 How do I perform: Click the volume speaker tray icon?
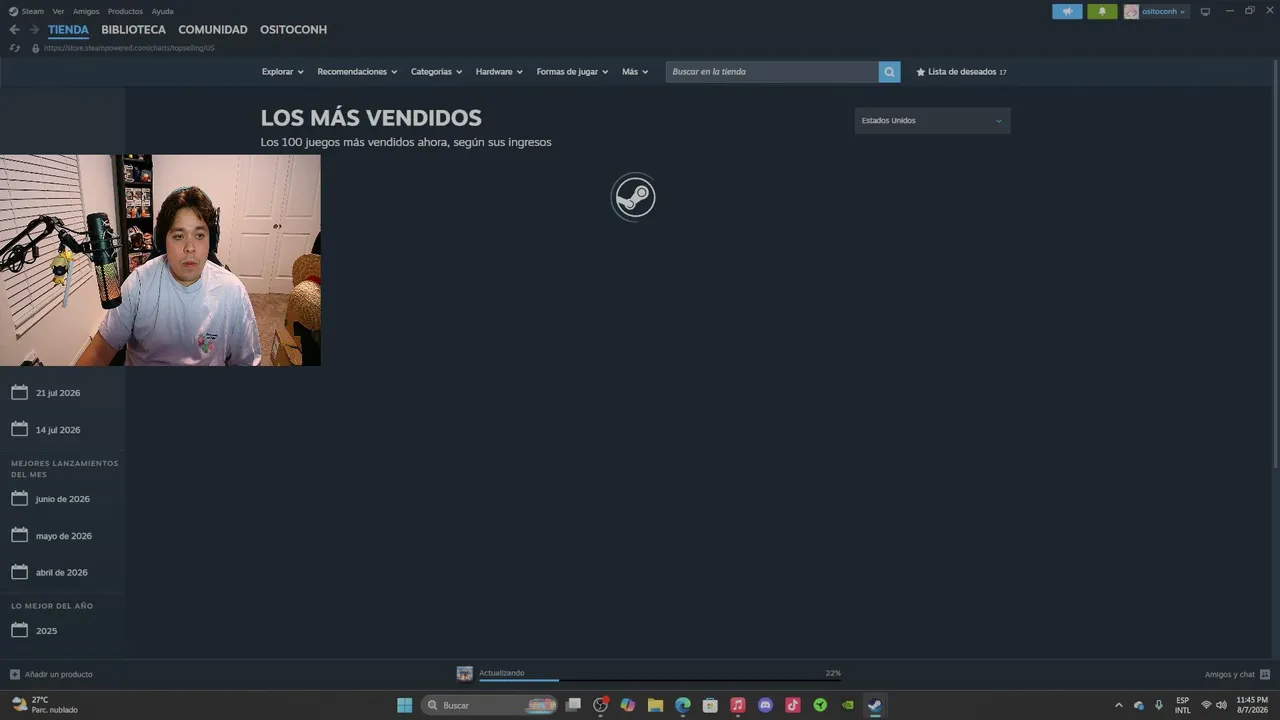point(1221,705)
